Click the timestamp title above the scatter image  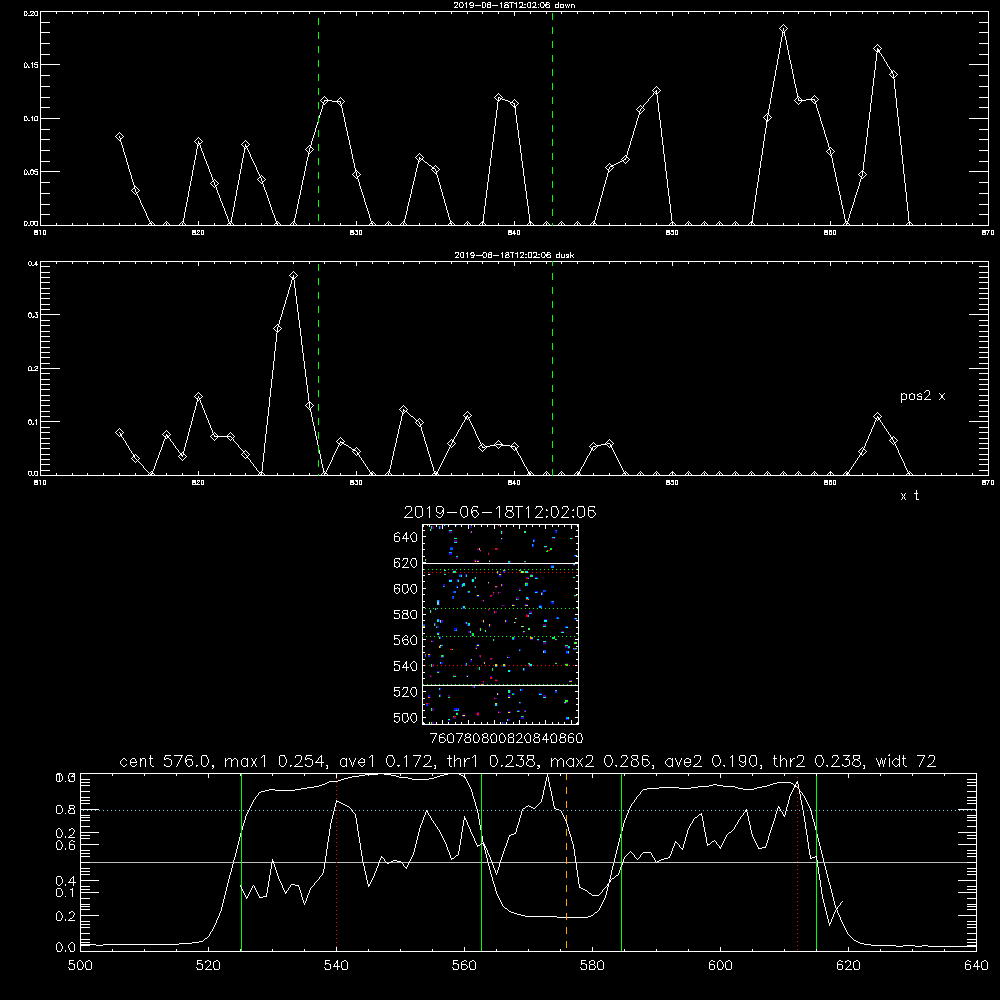500,512
